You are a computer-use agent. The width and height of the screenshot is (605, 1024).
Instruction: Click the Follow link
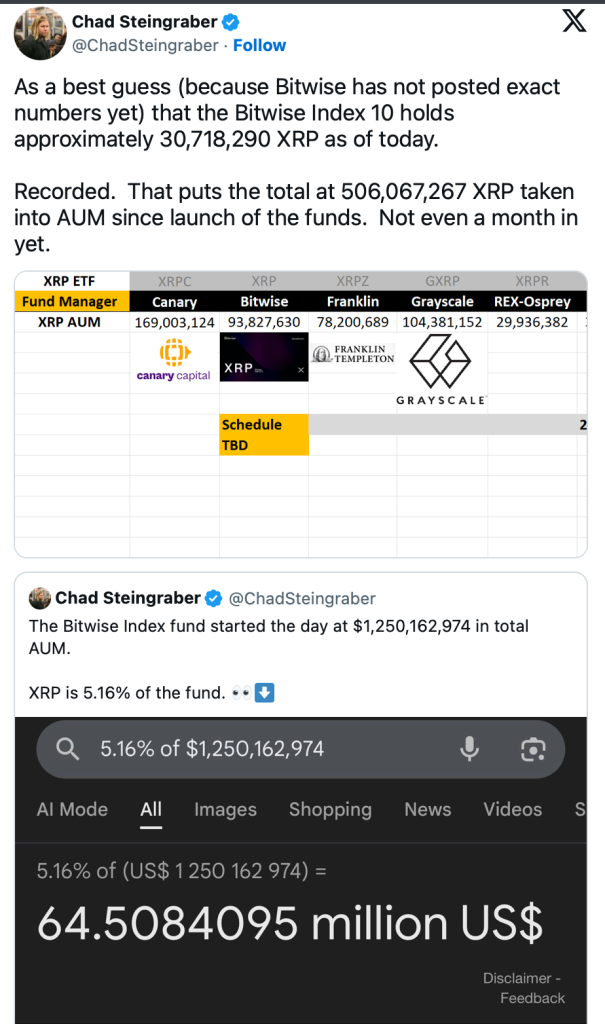pos(259,45)
